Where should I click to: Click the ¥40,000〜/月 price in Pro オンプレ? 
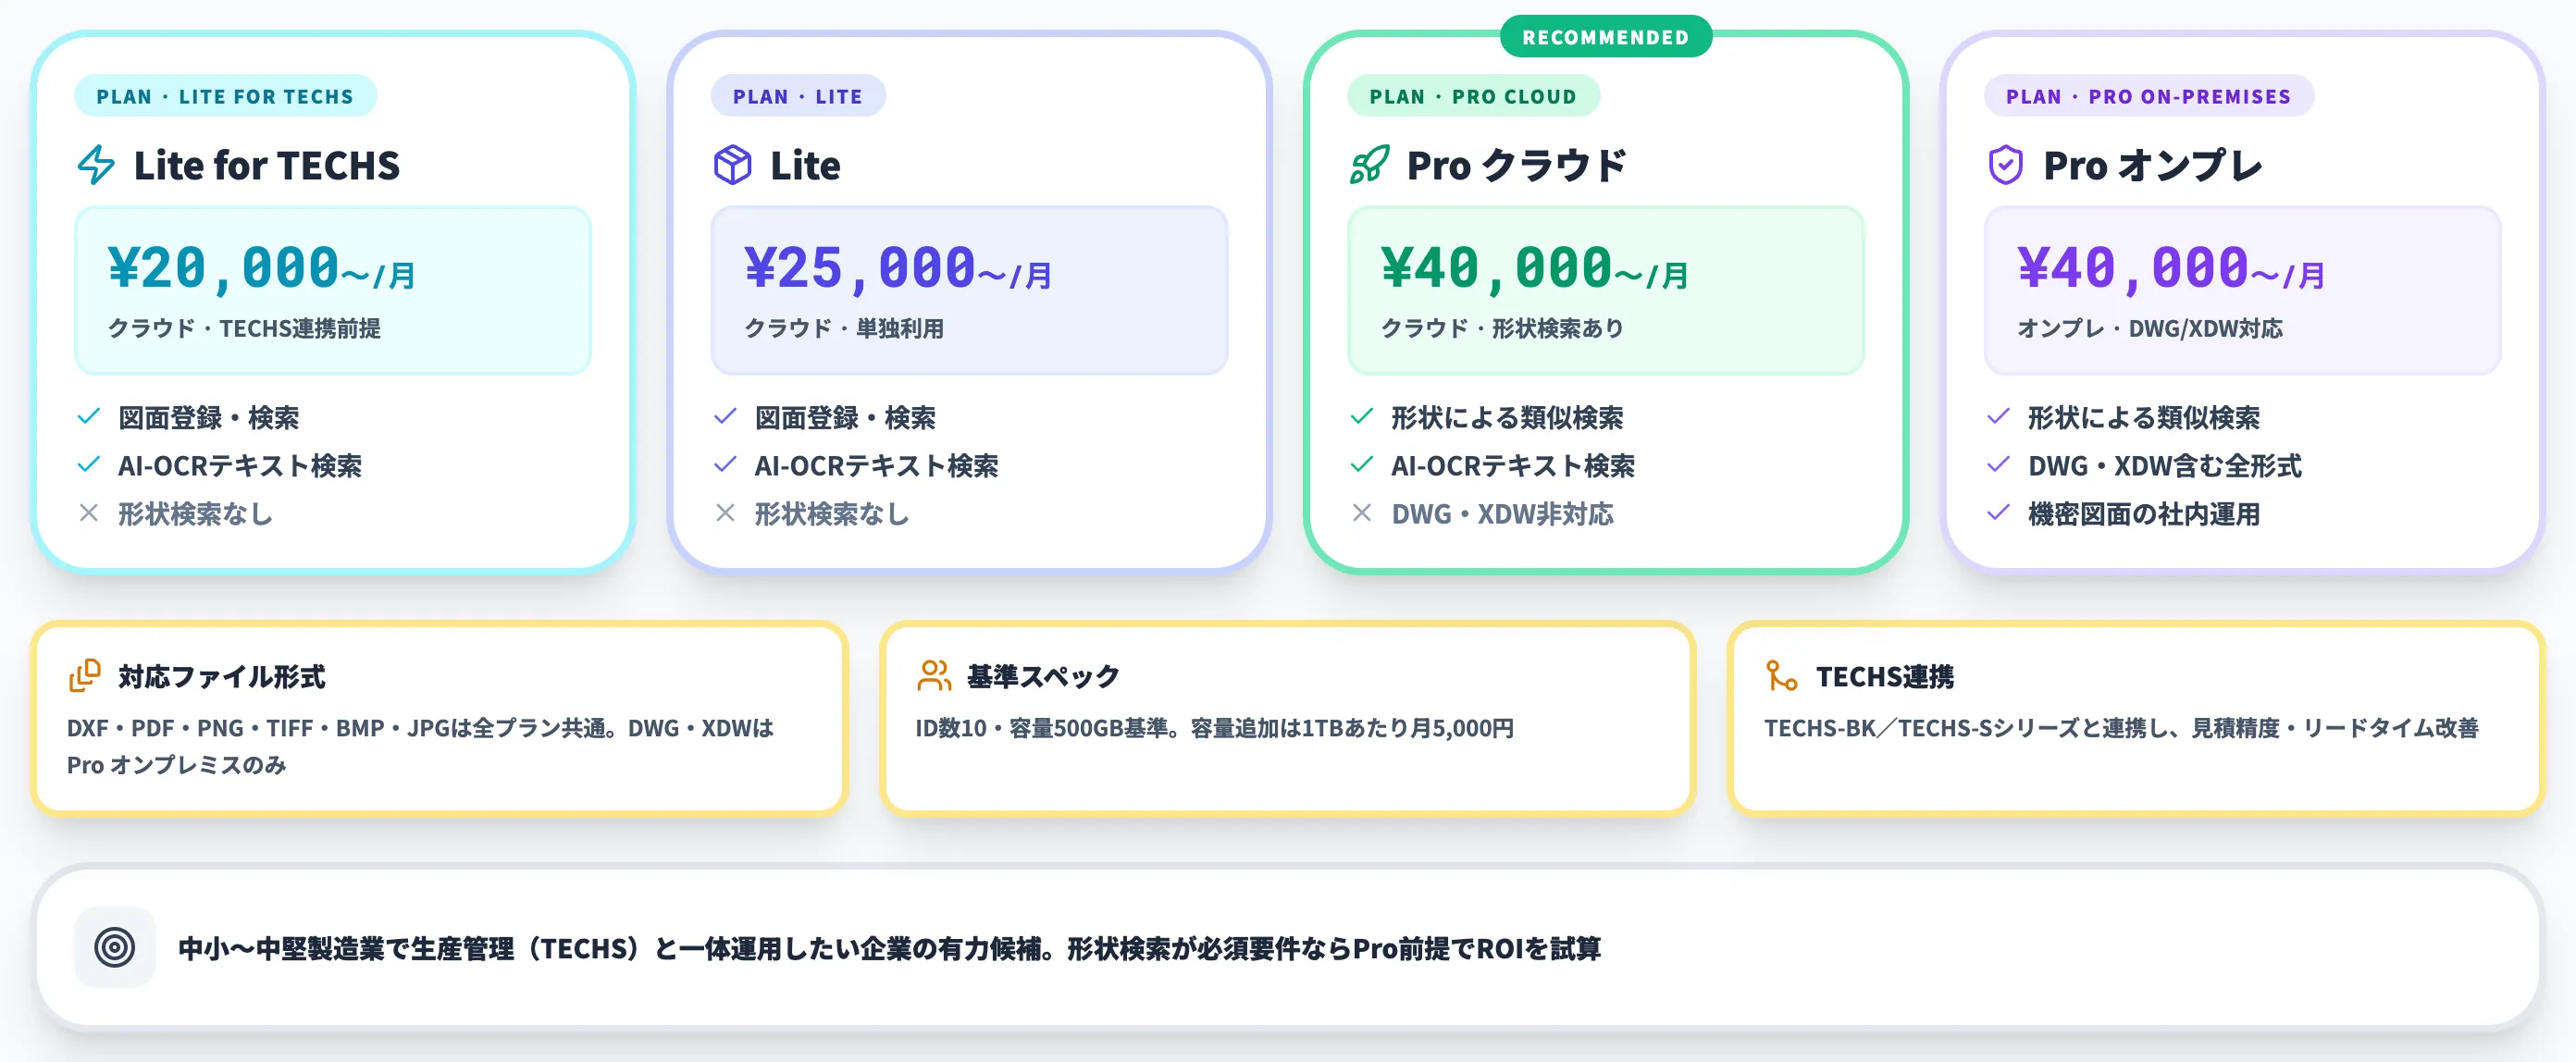click(x=2171, y=268)
